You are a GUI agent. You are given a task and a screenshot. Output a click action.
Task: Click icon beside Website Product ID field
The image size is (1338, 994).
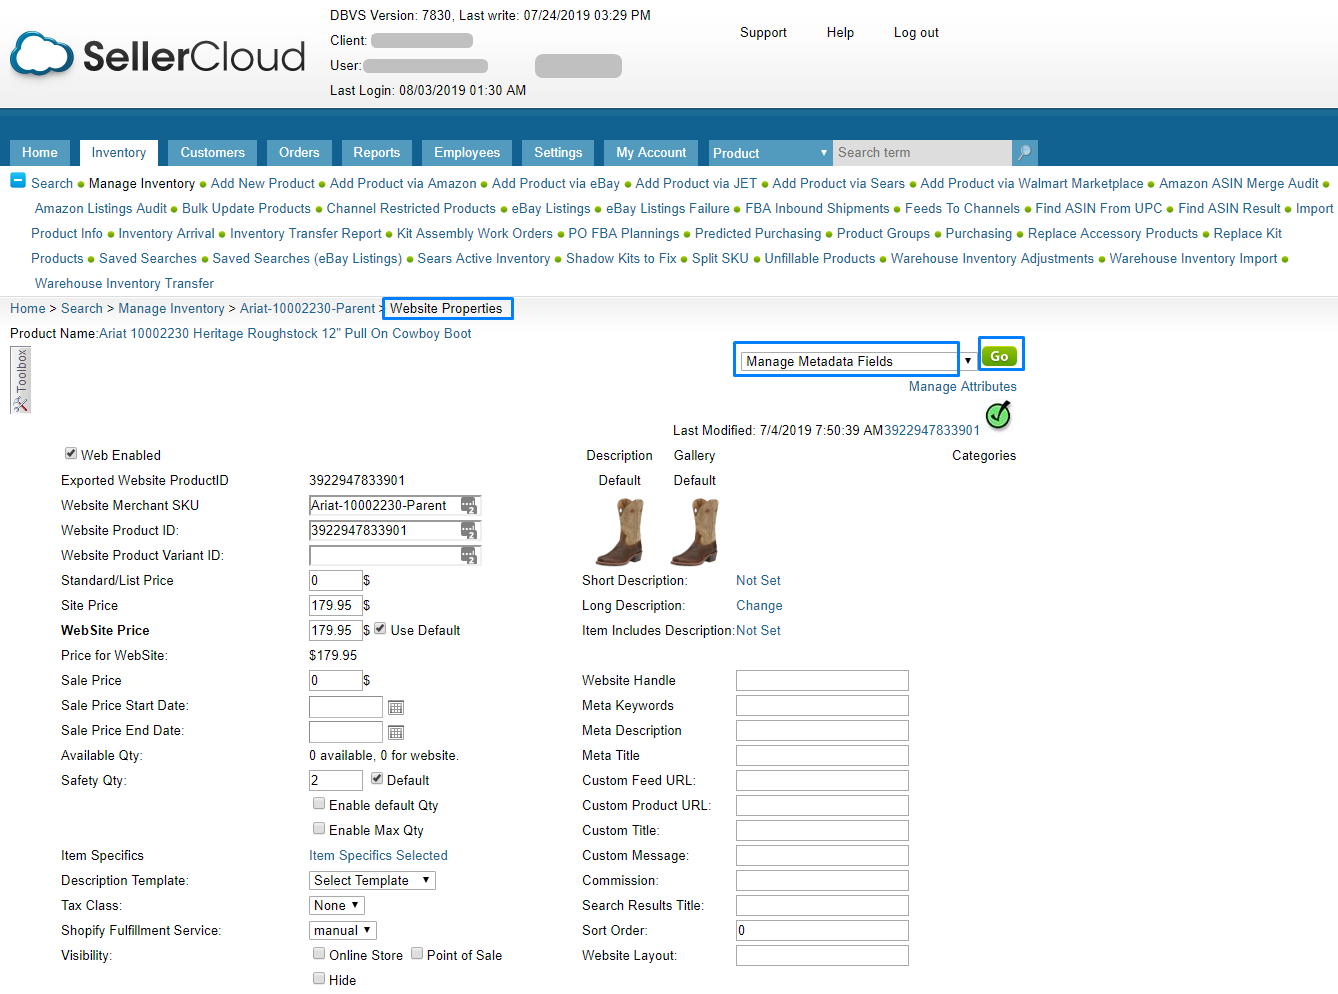tap(469, 531)
